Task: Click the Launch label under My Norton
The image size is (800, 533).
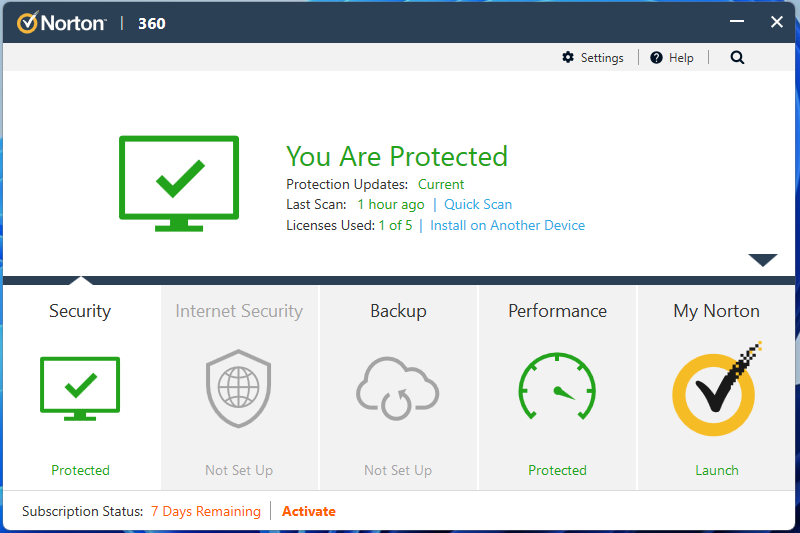Action: click(716, 470)
